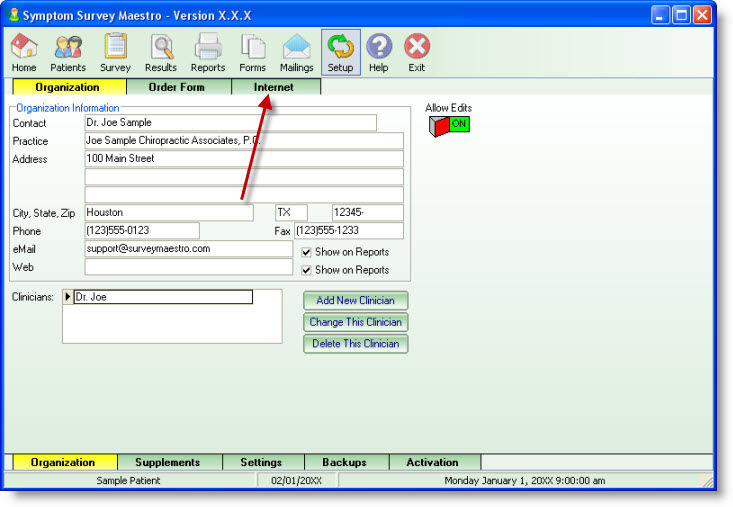Click the Add New Clinician button

[355, 301]
